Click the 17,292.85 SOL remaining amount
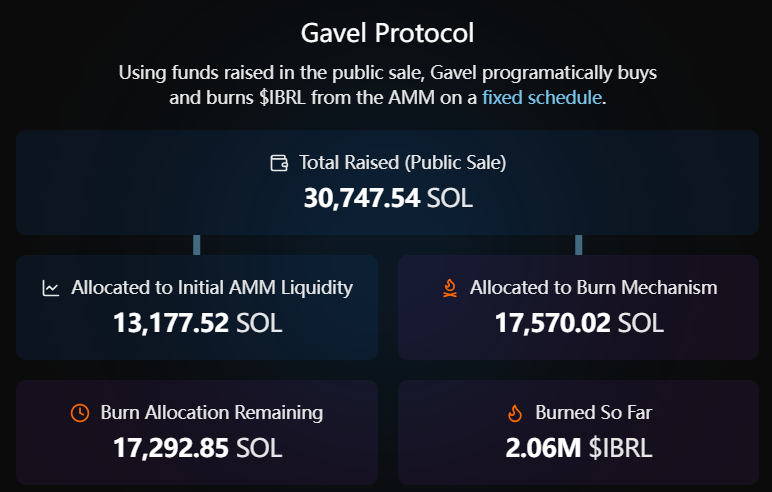This screenshot has width=772, height=492. coord(197,447)
